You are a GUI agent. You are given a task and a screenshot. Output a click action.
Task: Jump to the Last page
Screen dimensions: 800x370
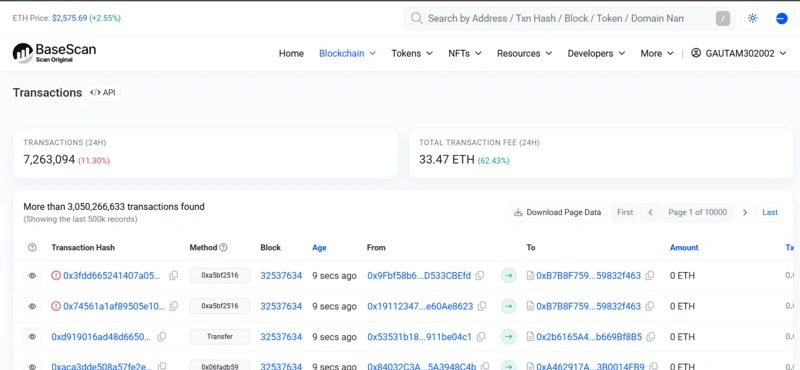770,212
